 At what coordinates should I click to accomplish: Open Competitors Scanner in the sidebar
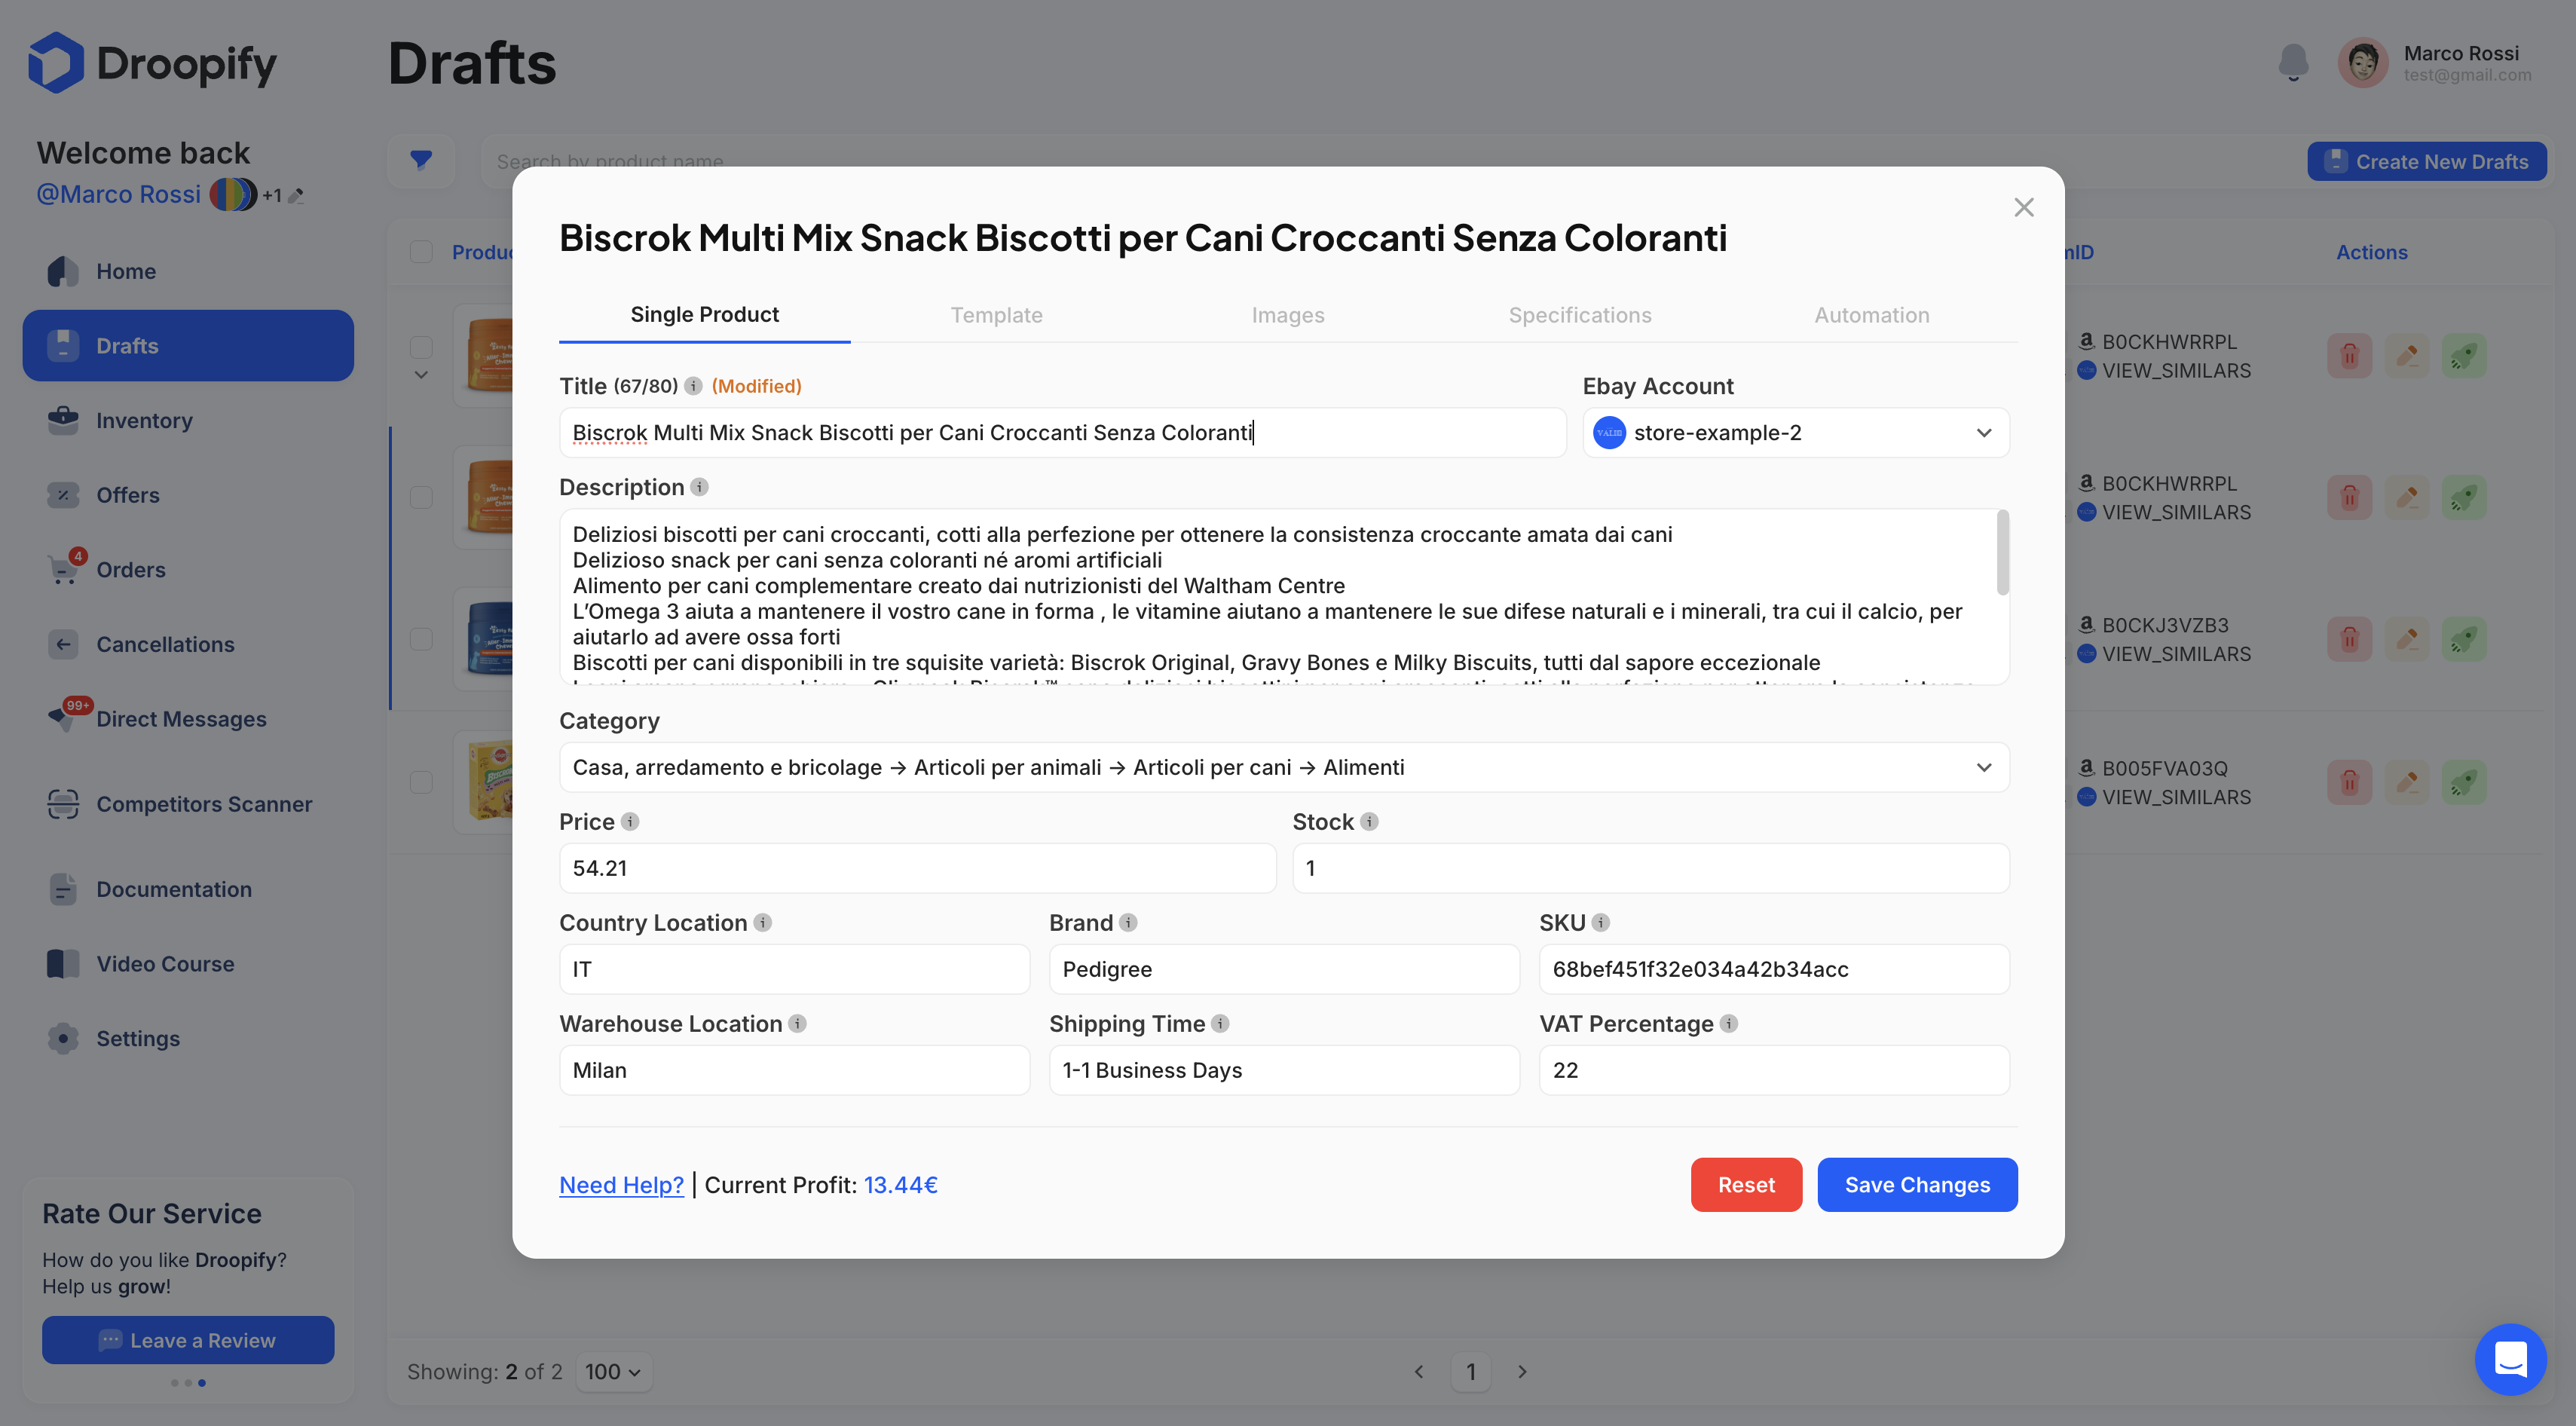tap(188, 804)
